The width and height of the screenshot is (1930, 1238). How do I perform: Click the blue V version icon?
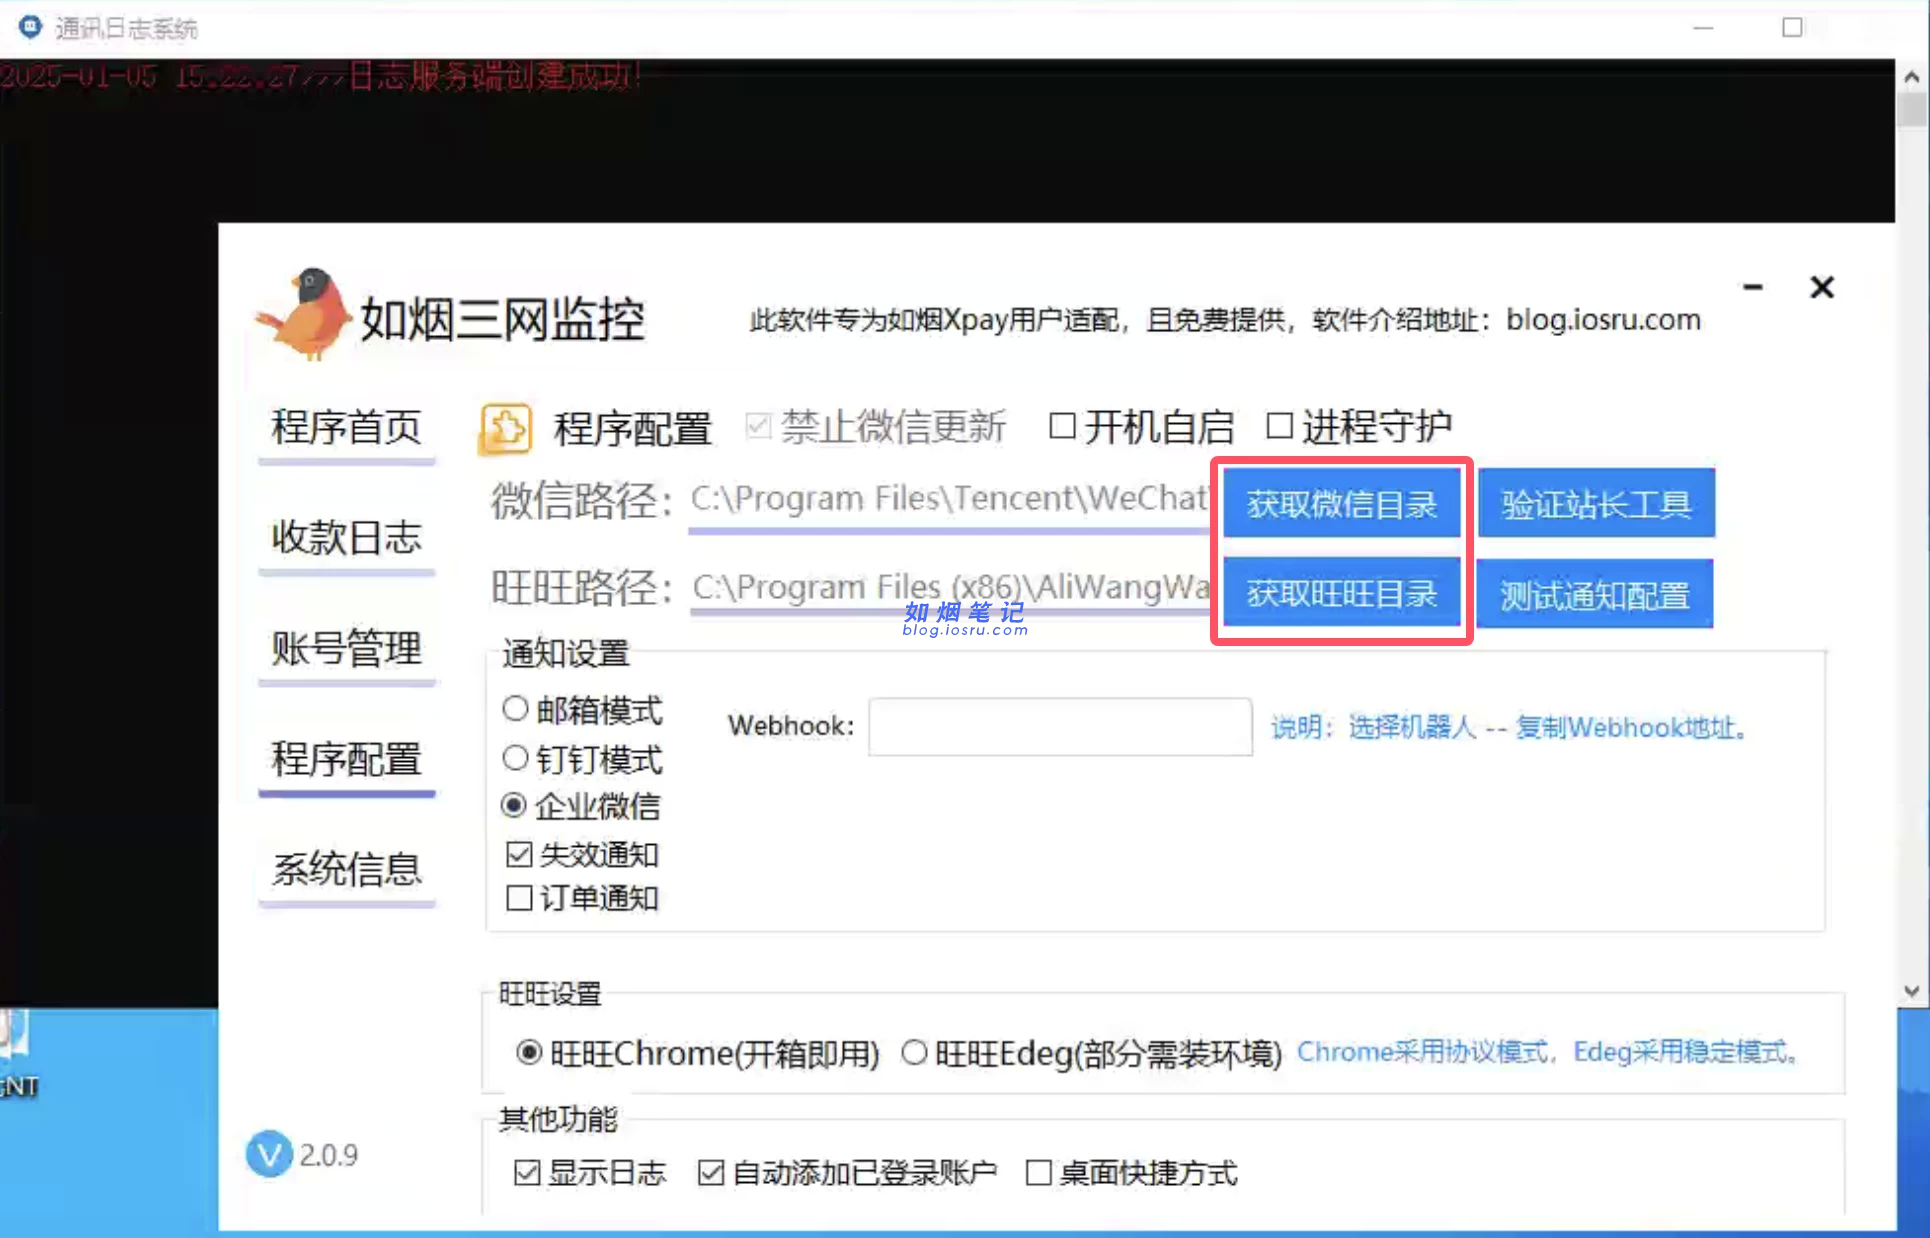coord(269,1155)
